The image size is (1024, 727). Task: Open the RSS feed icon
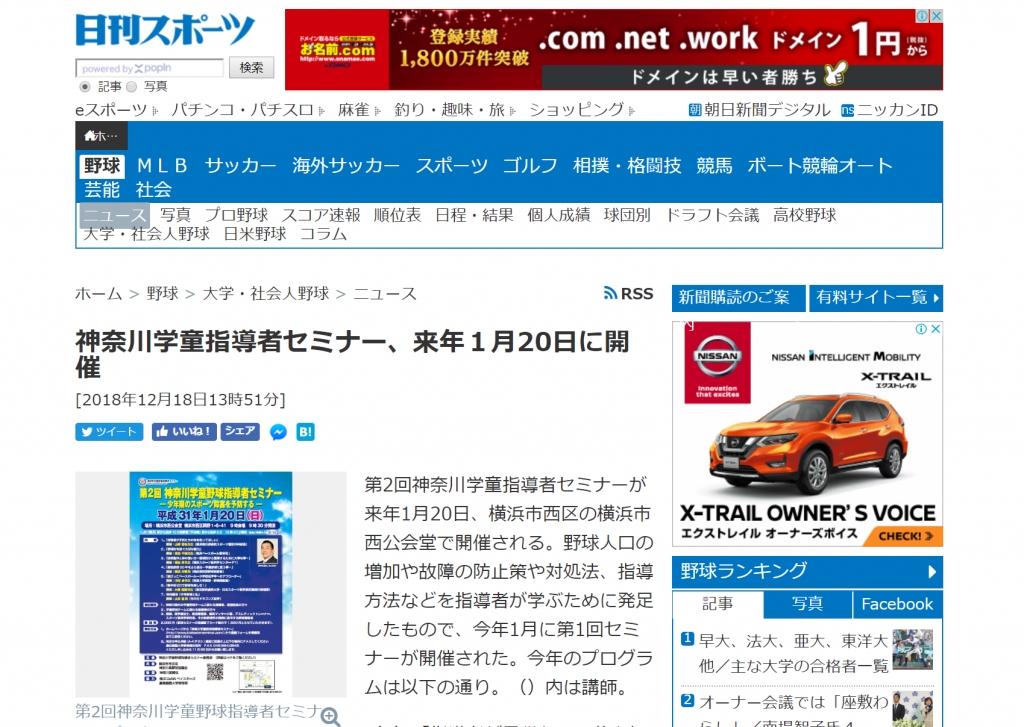coord(610,293)
